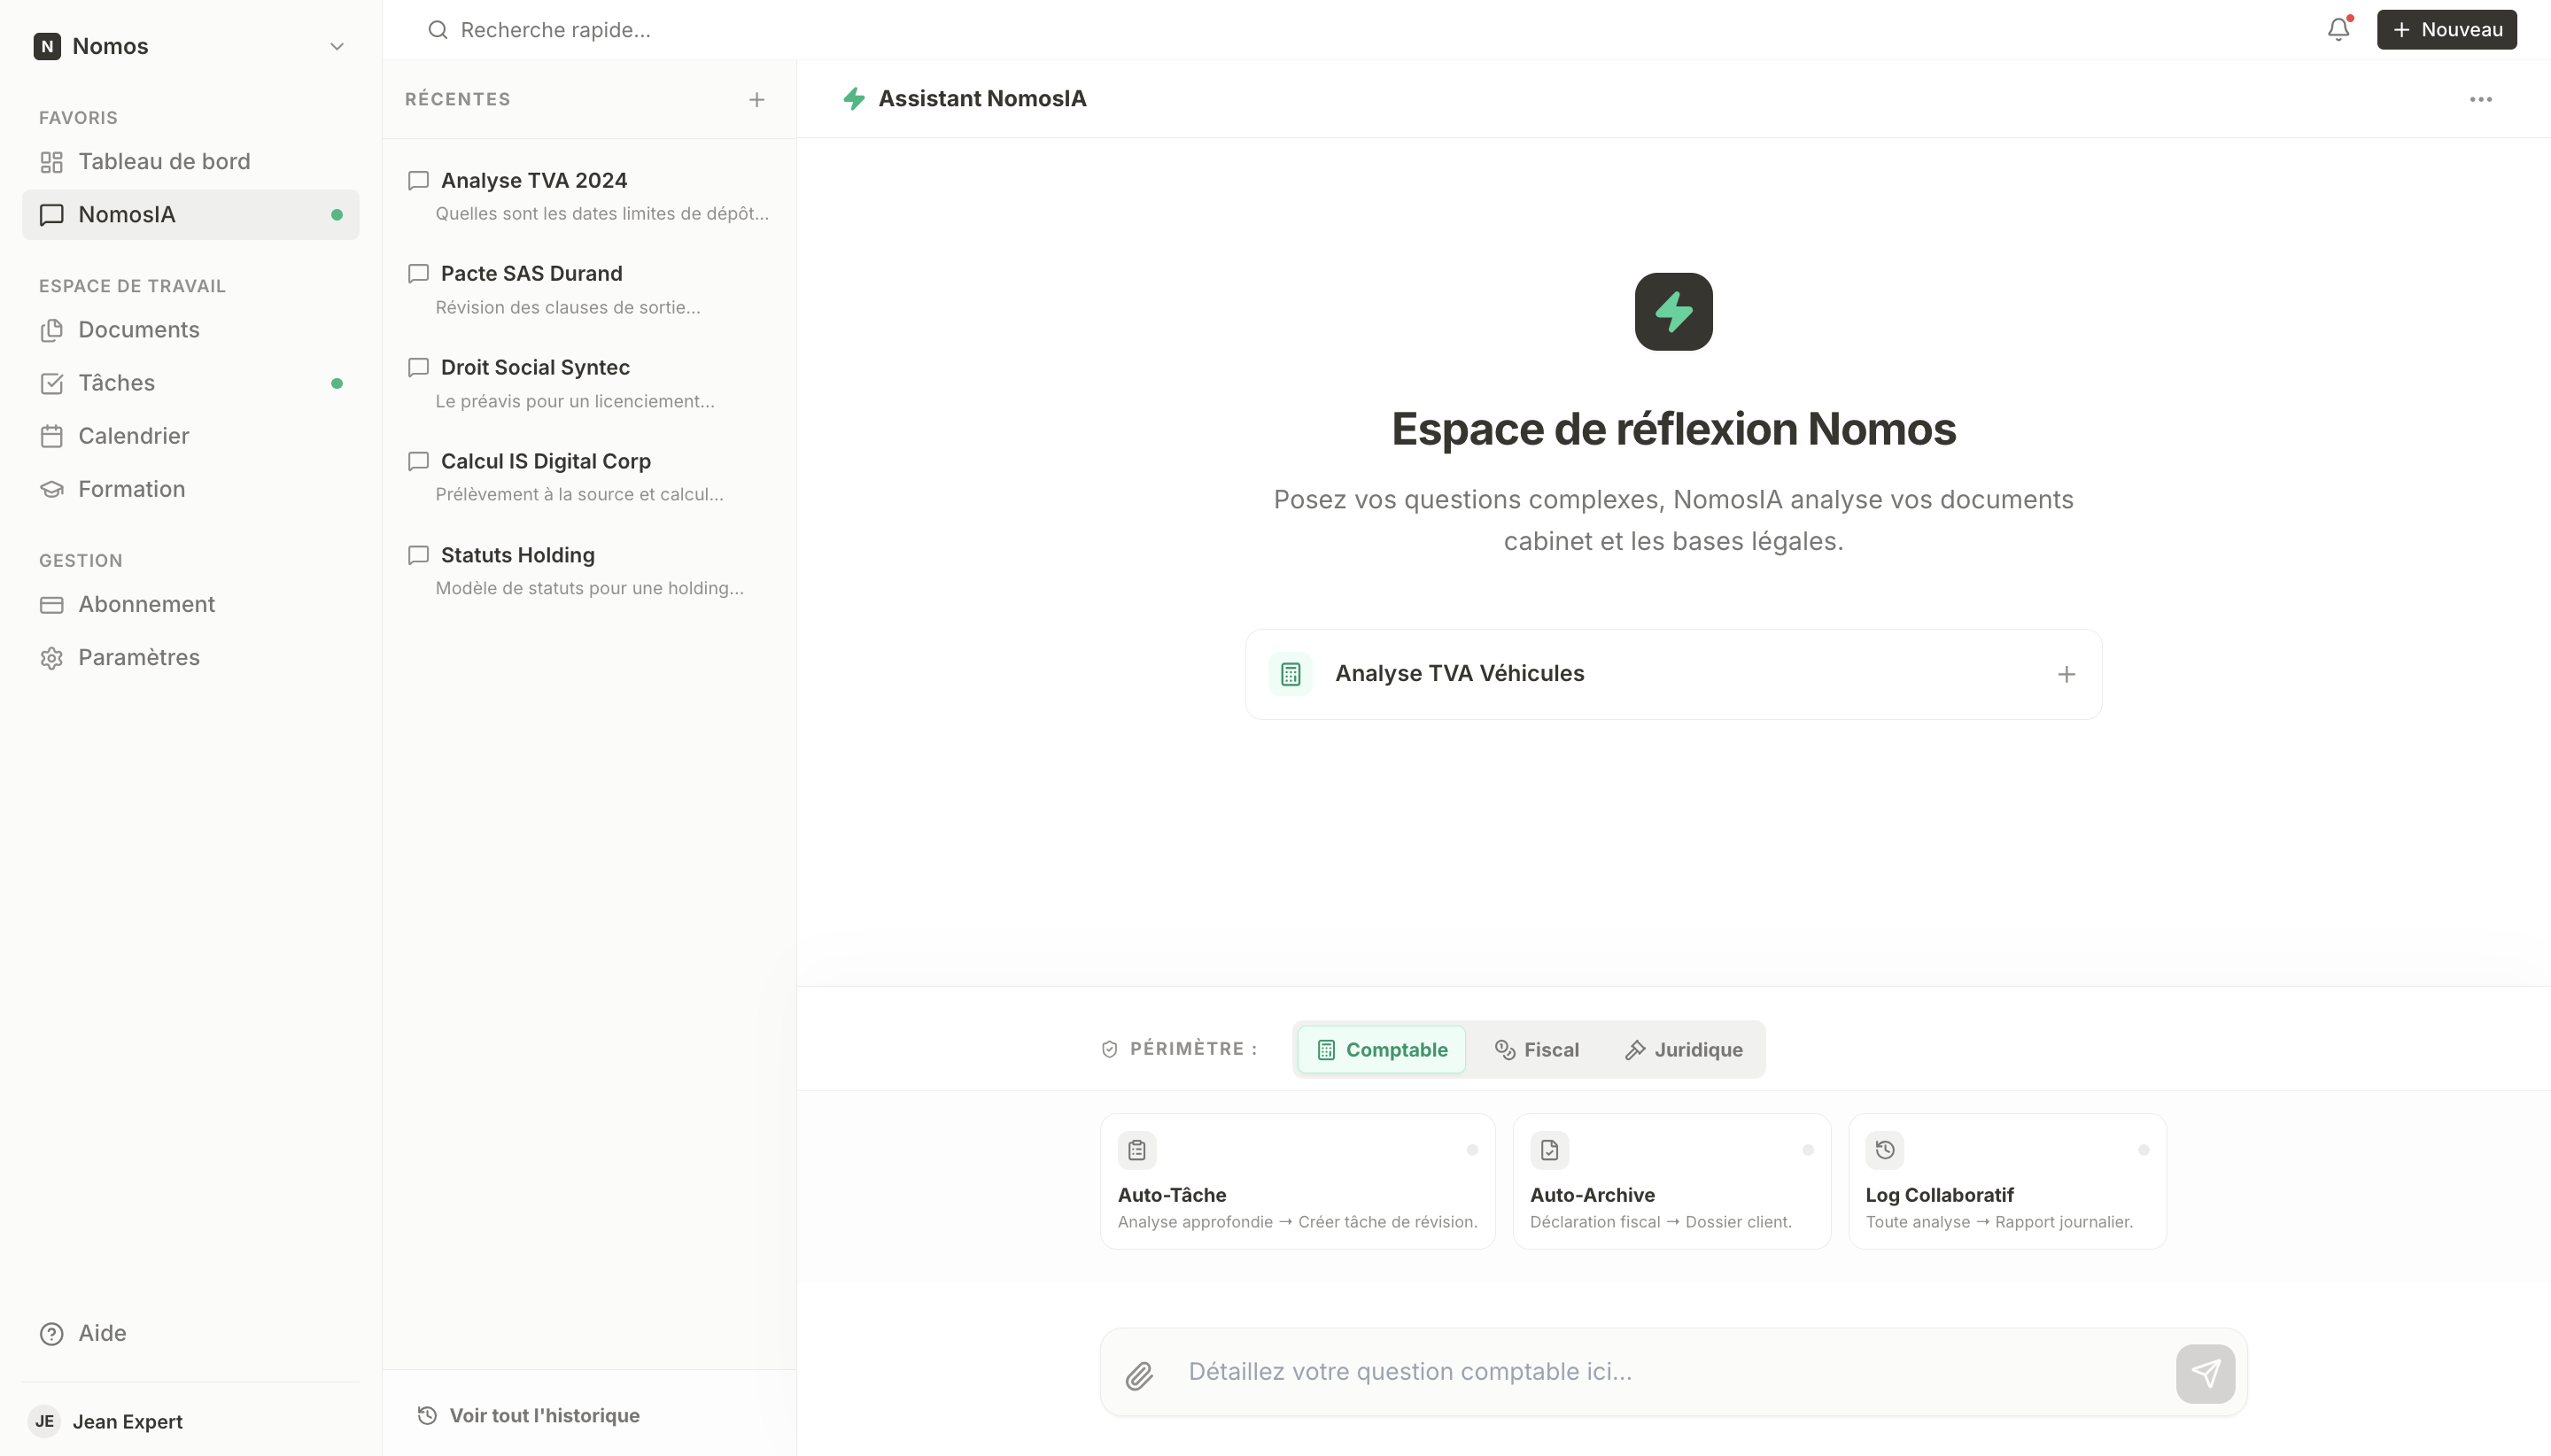The width and height of the screenshot is (2551, 1456).
Task: Switch perimeter to Fiscal
Action: [1537, 1050]
